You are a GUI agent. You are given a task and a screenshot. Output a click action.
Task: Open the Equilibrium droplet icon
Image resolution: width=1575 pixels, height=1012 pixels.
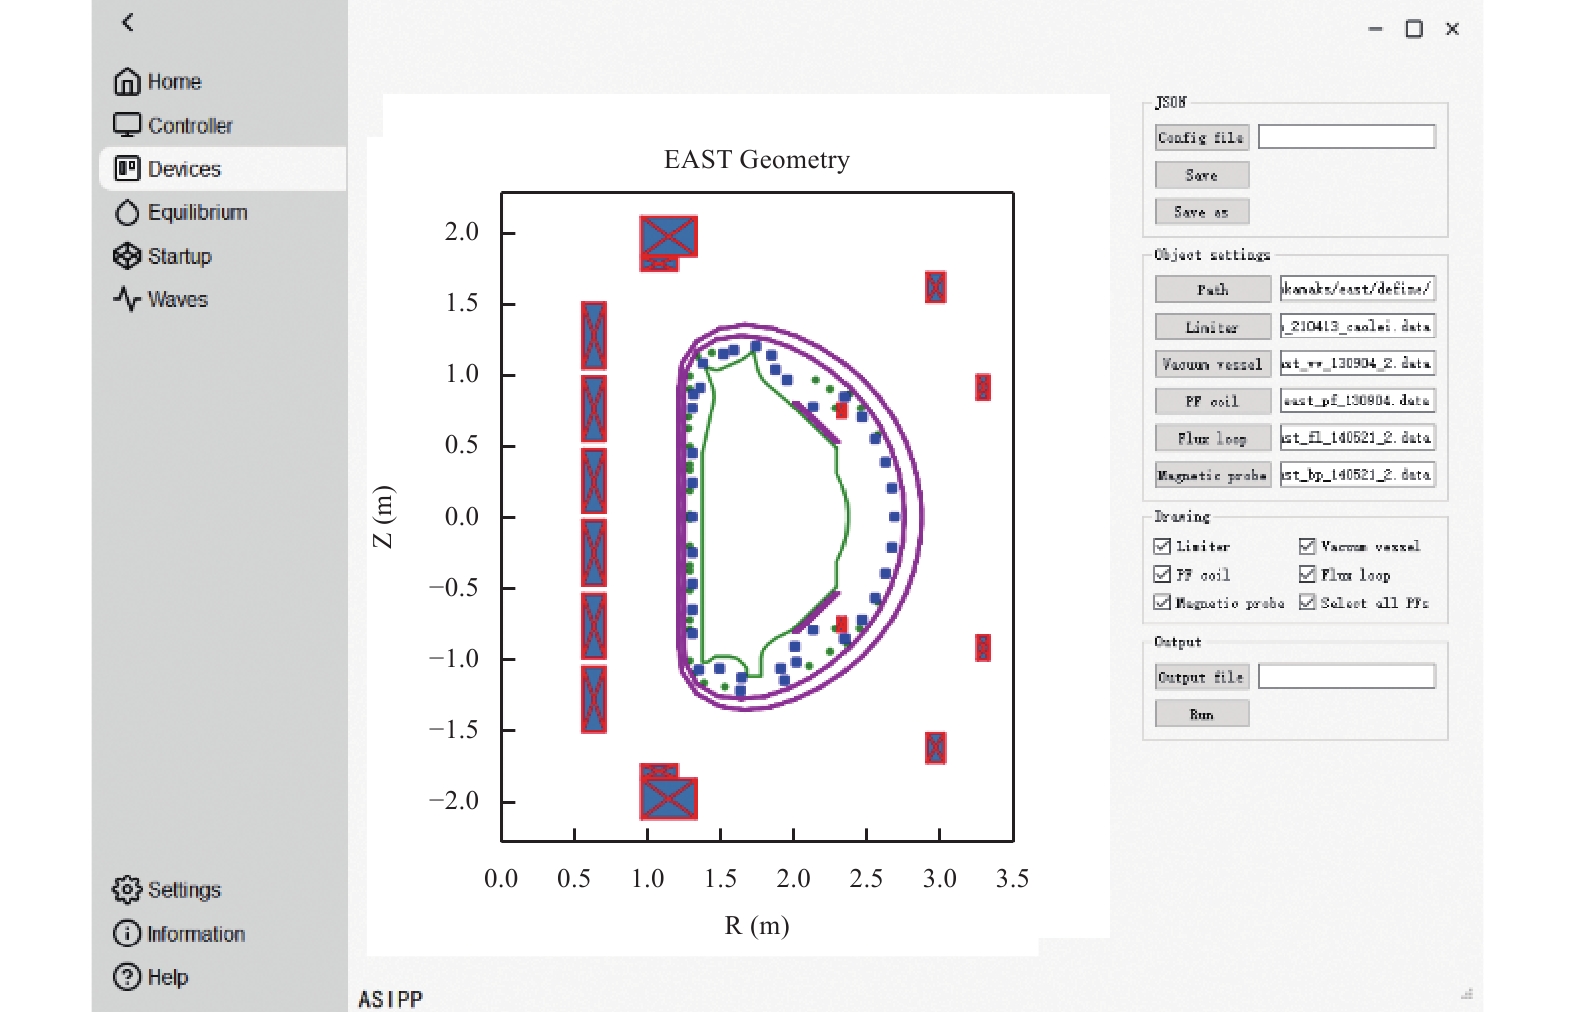pyautogui.click(x=127, y=213)
